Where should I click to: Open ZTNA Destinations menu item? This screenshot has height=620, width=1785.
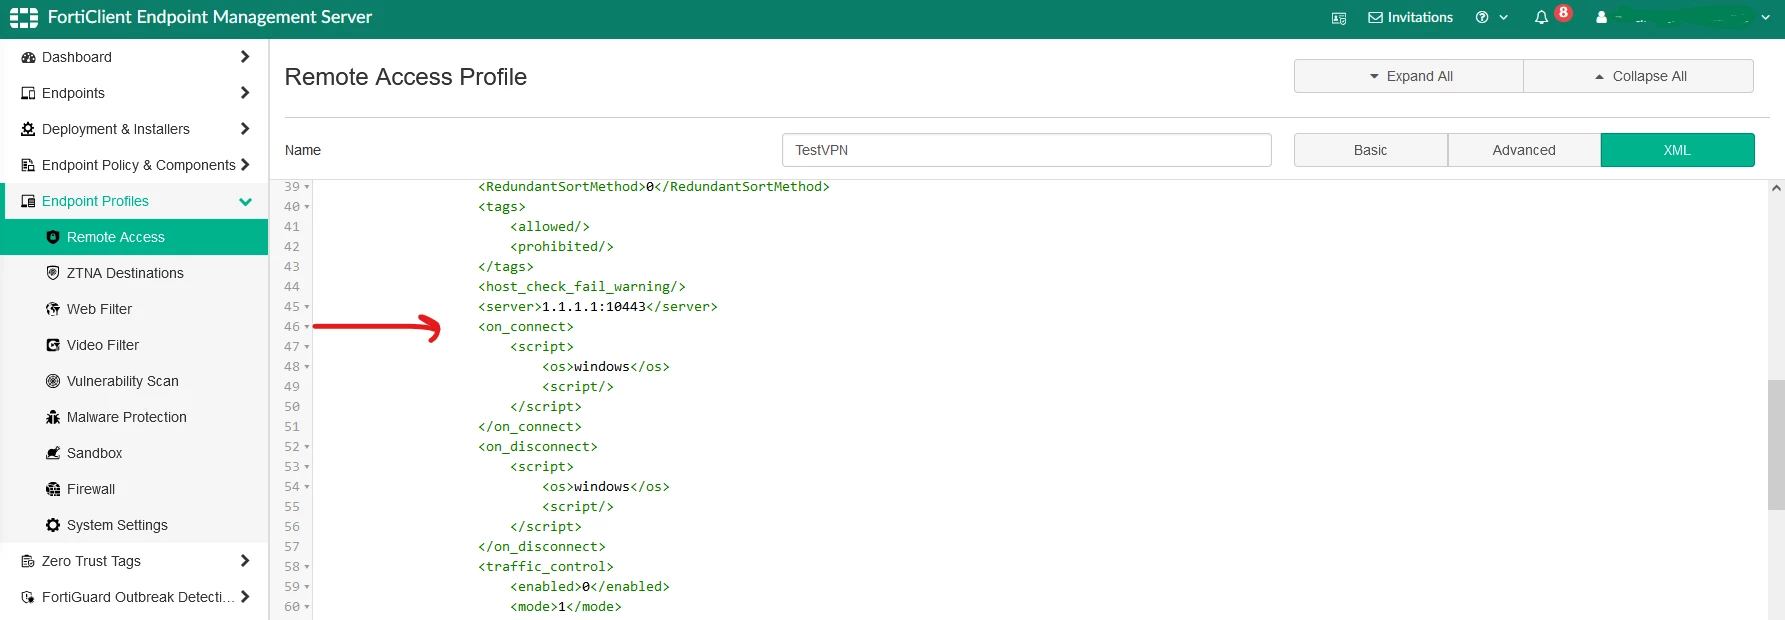click(134, 273)
